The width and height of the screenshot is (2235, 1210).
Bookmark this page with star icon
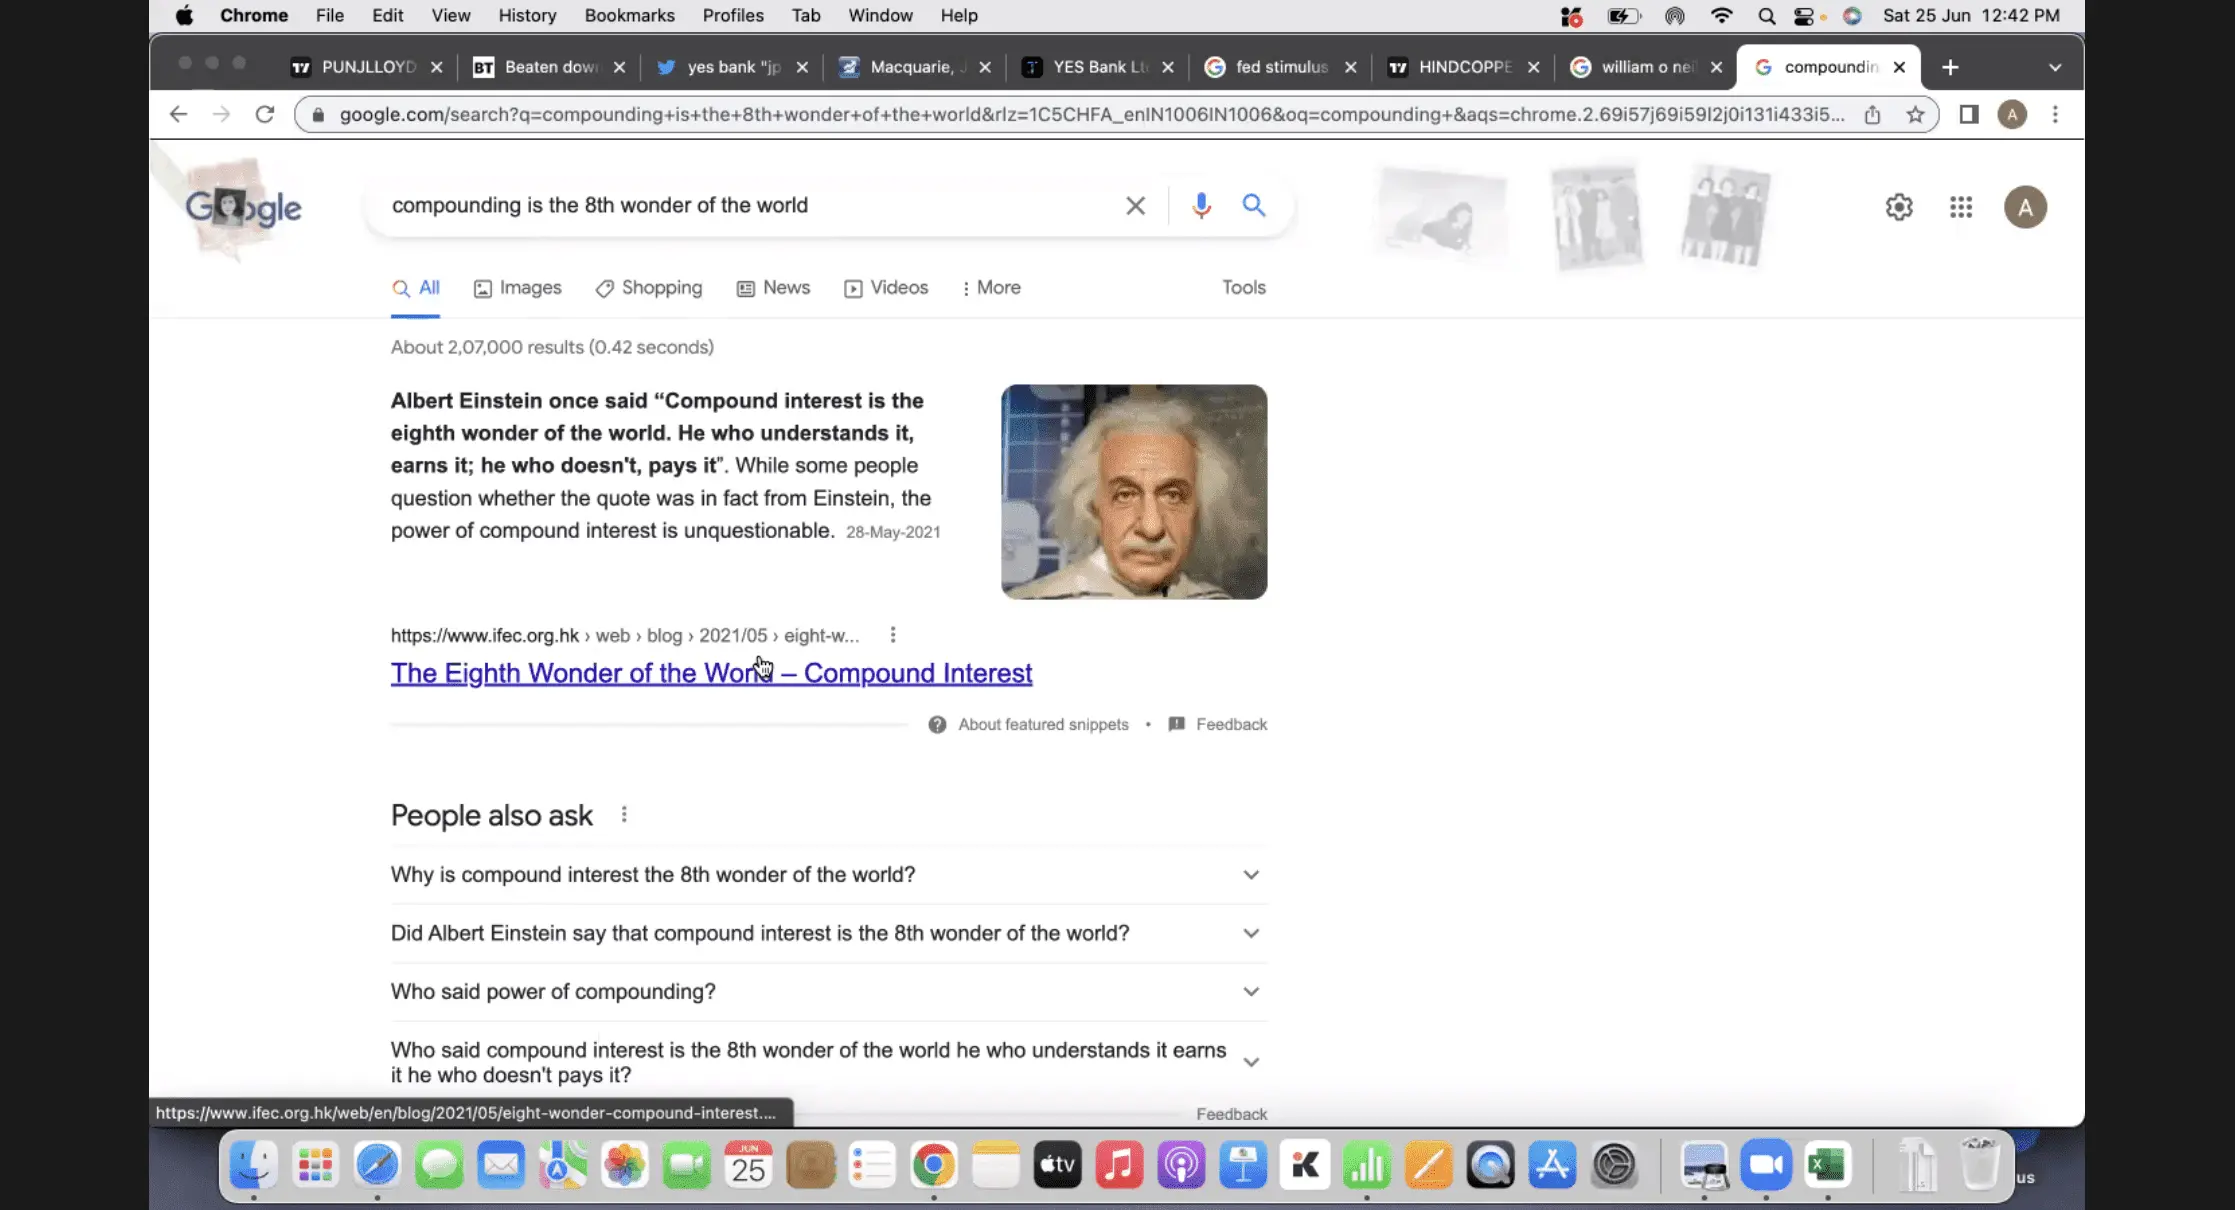[x=1915, y=115]
